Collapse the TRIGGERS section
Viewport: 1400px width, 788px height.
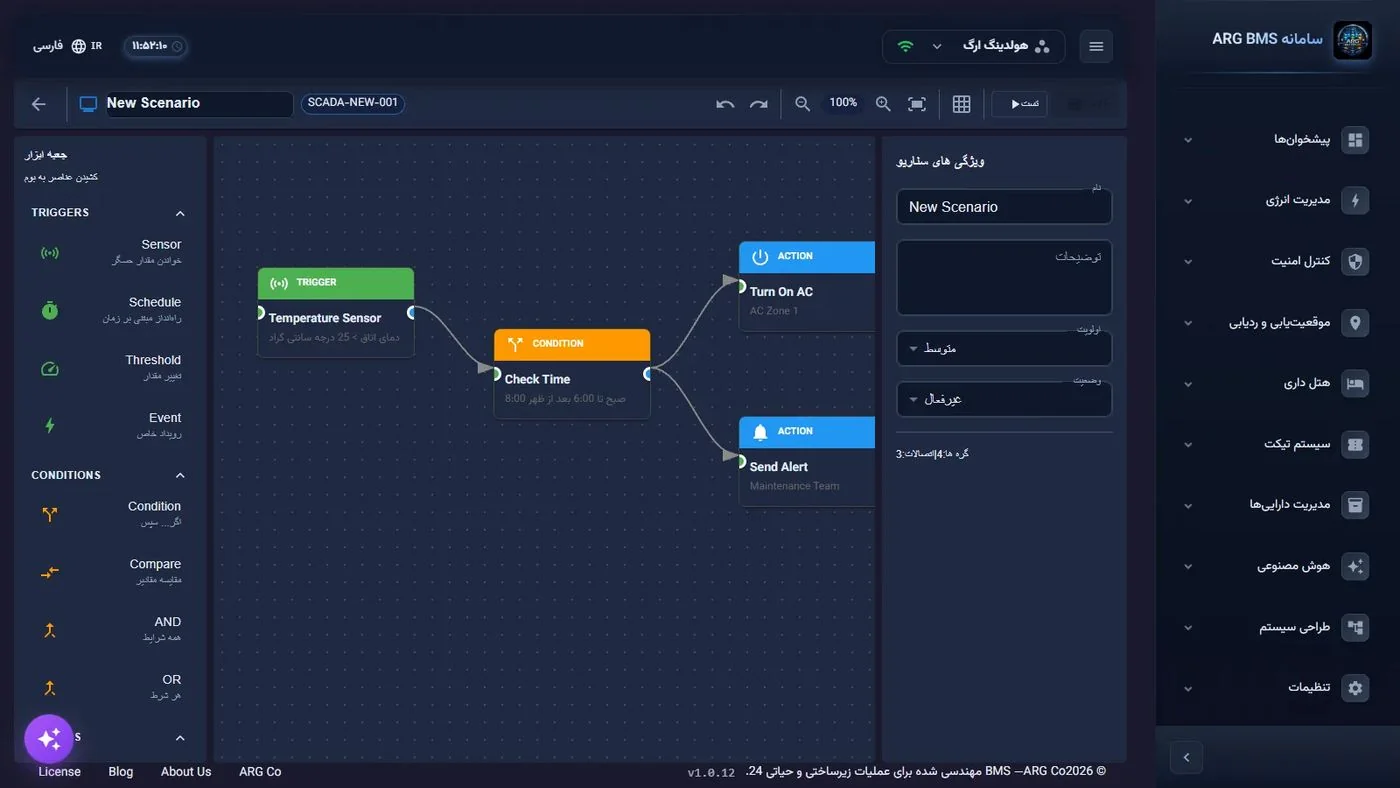[180, 213]
